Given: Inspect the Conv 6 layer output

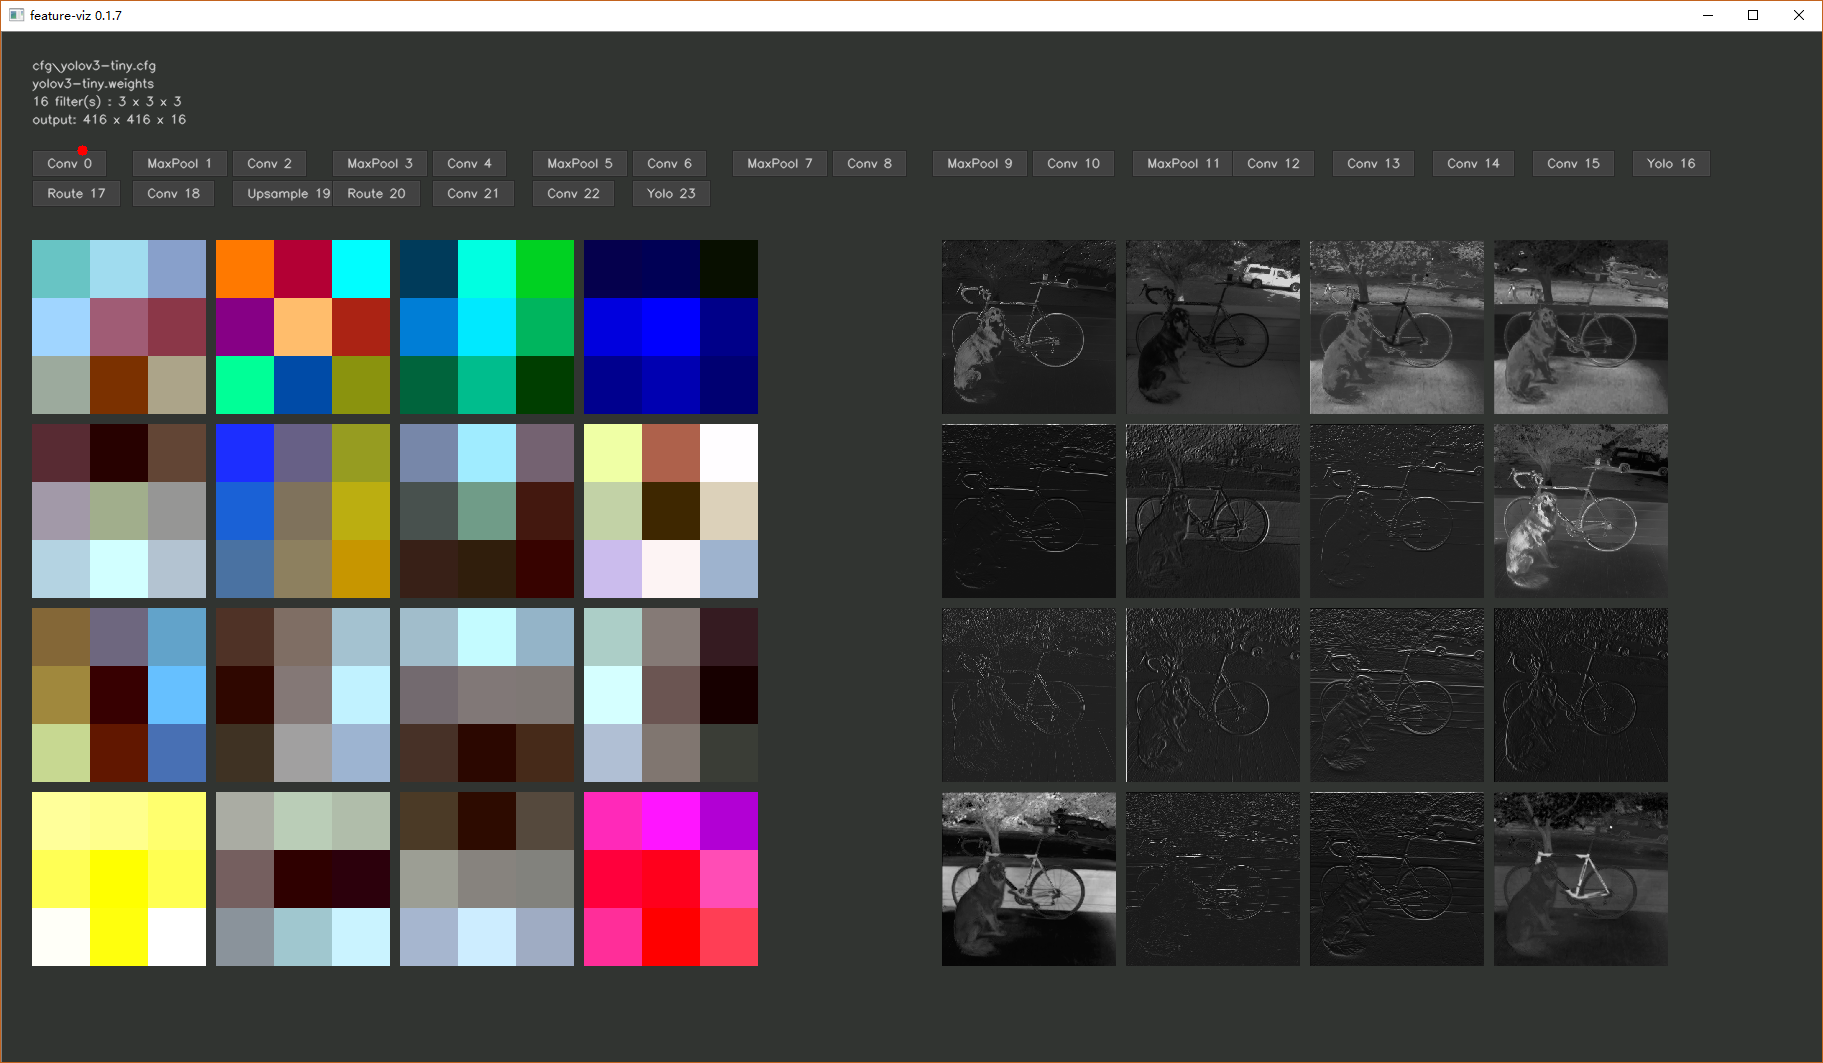Looking at the screenshot, I should (x=669, y=163).
